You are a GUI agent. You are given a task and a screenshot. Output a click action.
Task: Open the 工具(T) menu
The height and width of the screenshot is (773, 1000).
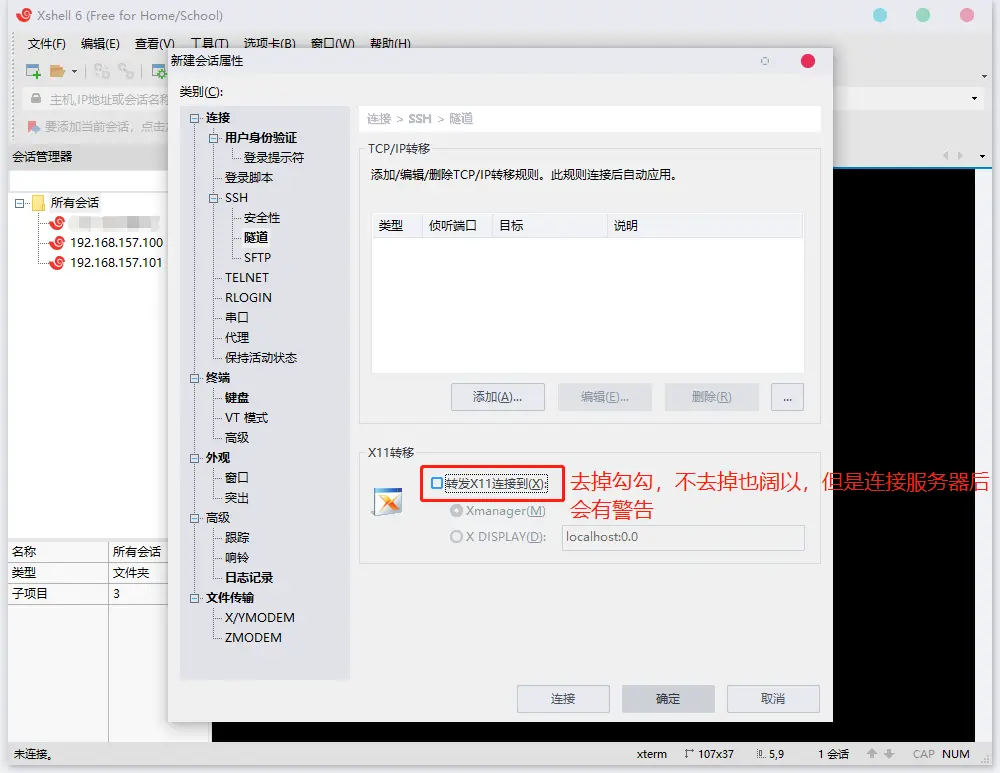209,43
